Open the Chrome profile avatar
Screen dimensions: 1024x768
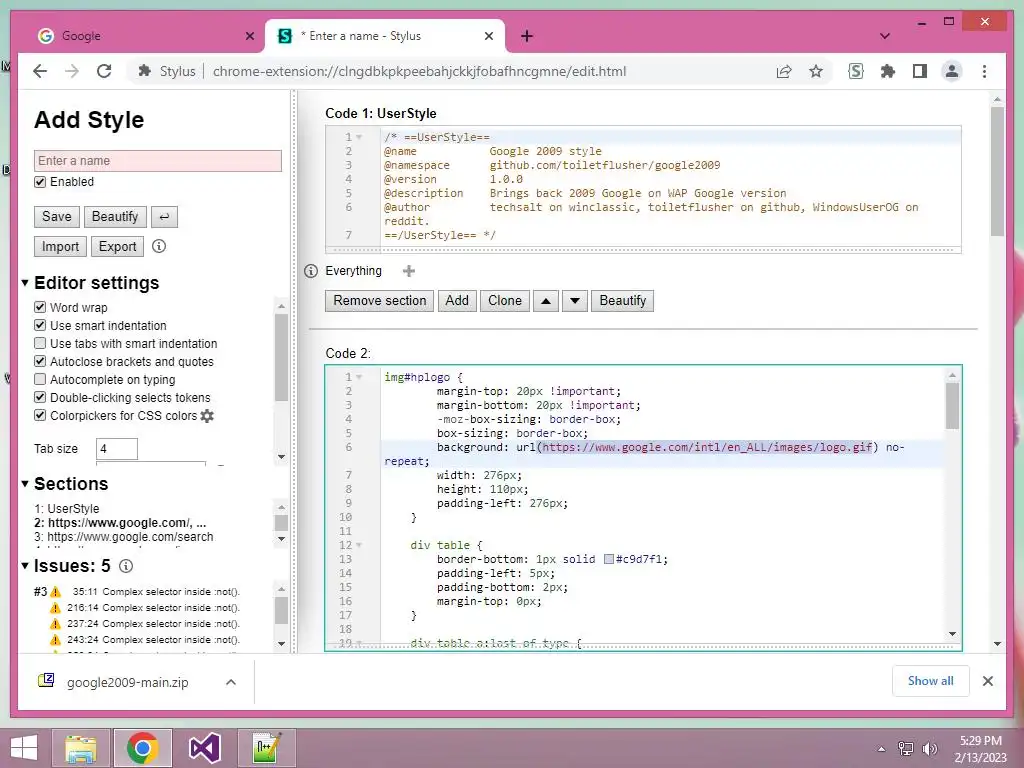952,71
